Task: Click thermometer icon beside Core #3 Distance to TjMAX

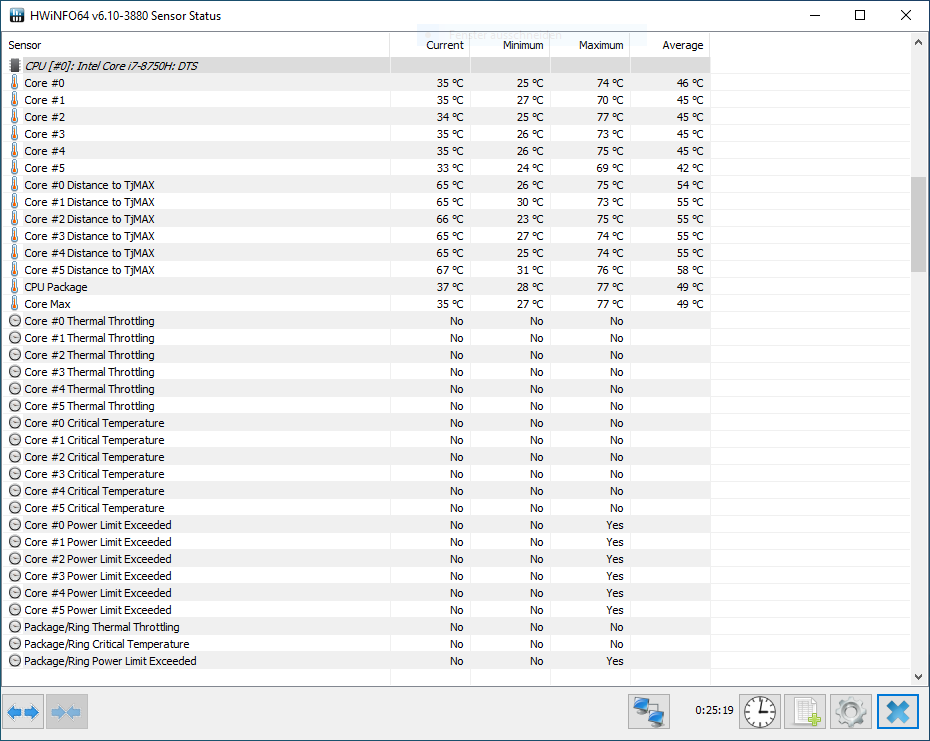Action: (x=15, y=236)
